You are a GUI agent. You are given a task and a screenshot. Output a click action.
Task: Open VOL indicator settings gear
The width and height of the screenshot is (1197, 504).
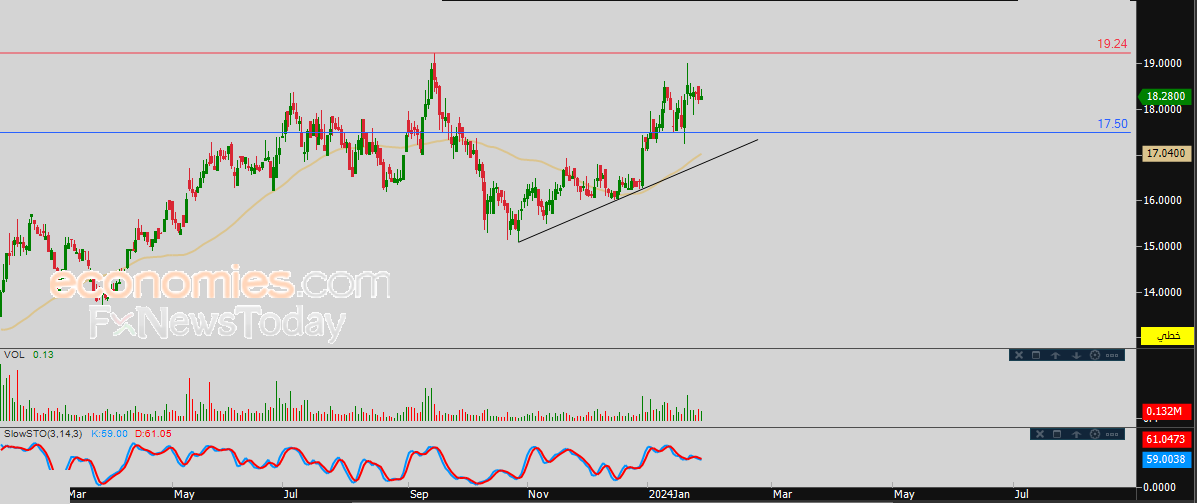point(1095,355)
